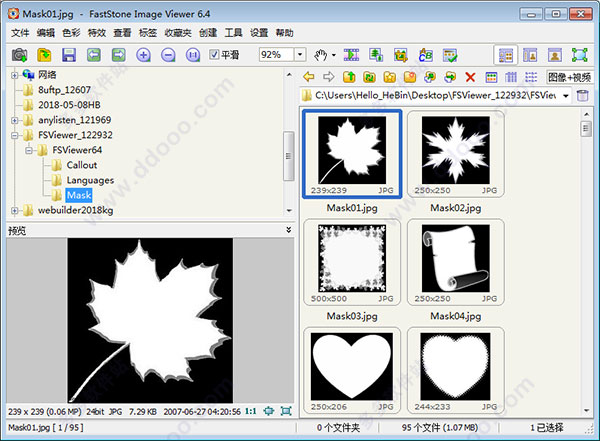This screenshot has height=441, width=600.
Task: Open the 文件 menu
Action: point(20,33)
